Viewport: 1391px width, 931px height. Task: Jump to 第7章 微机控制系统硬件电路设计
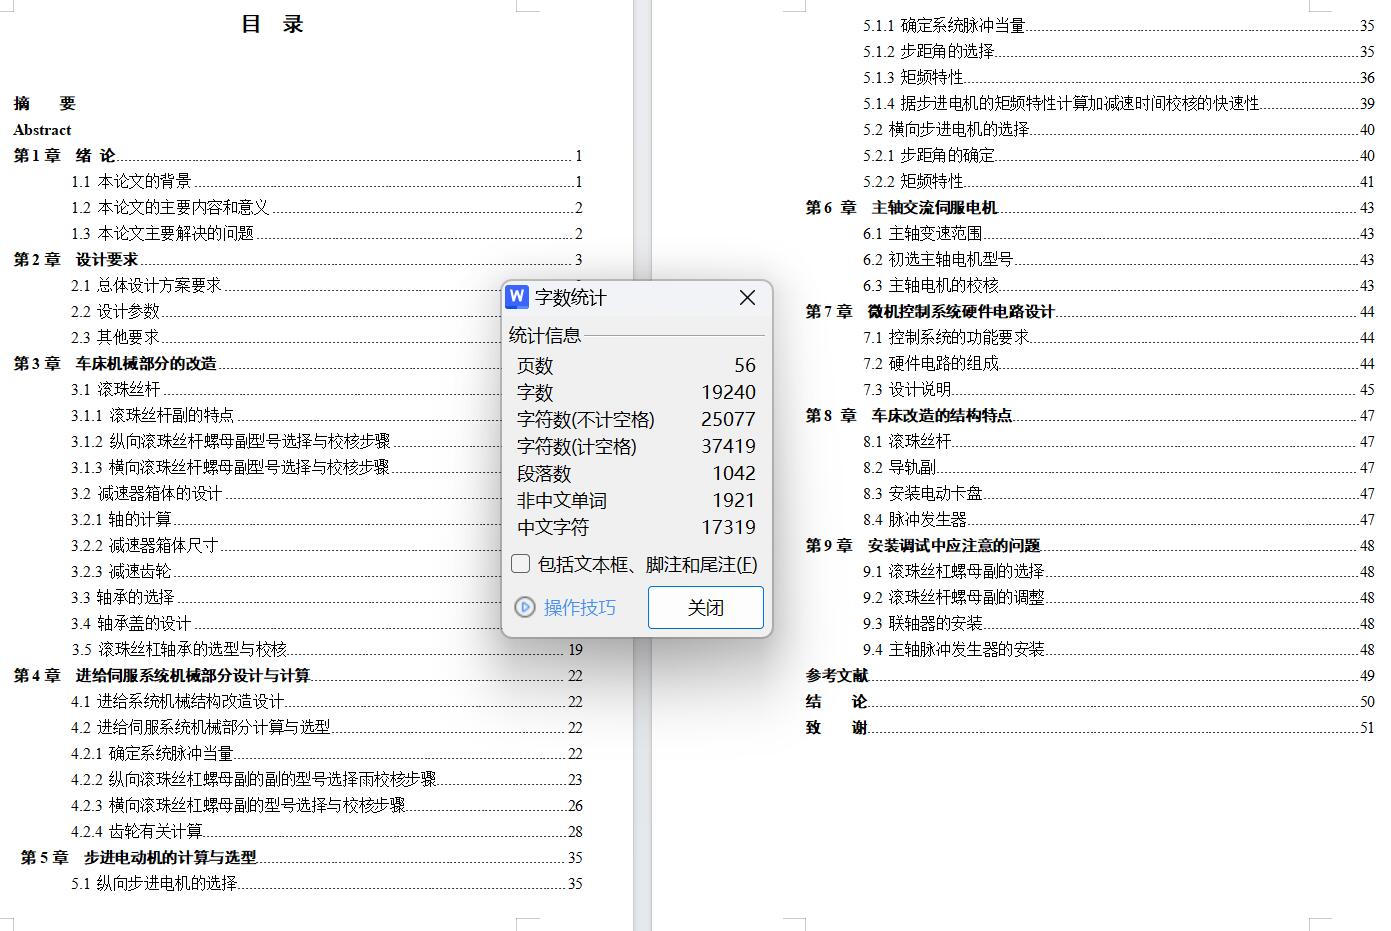tap(1090, 311)
